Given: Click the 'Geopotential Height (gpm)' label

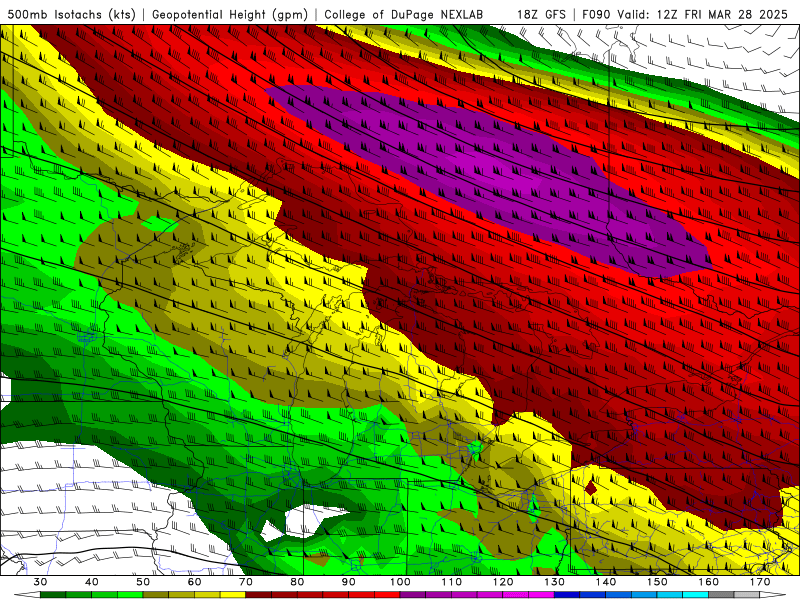Looking at the screenshot, I should 230,15.
